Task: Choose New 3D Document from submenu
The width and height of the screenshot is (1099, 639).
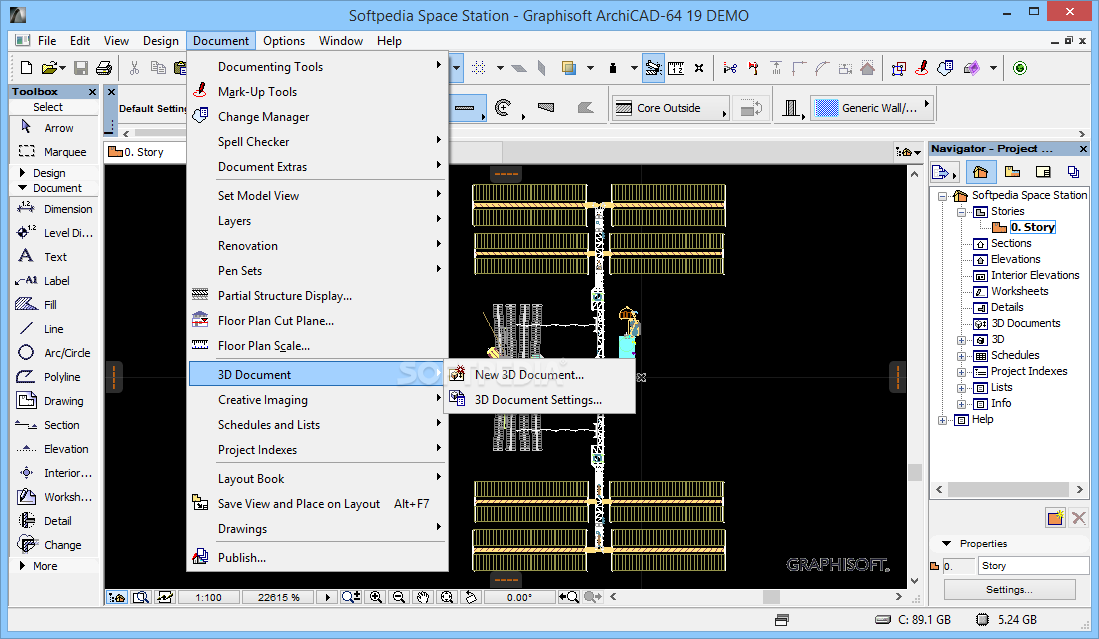Action: tap(540, 375)
